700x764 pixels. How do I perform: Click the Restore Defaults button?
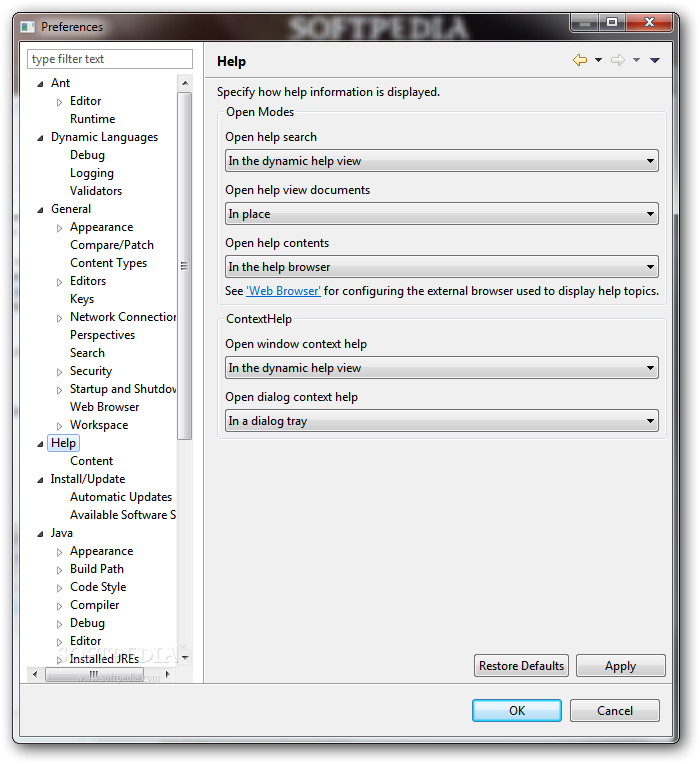point(521,666)
